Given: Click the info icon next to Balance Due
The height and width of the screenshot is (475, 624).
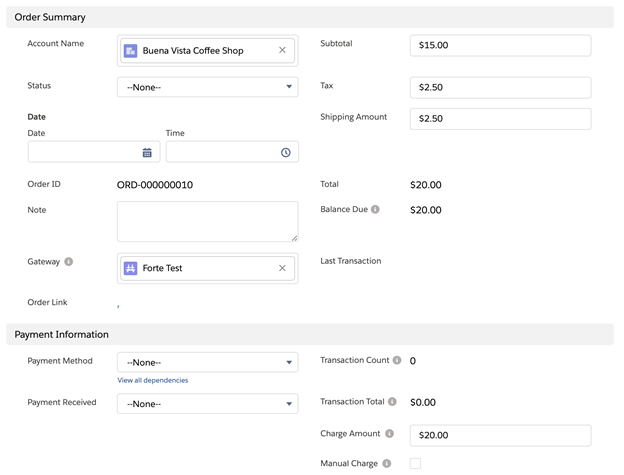Looking at the screenshot, I should coord(376,210).
